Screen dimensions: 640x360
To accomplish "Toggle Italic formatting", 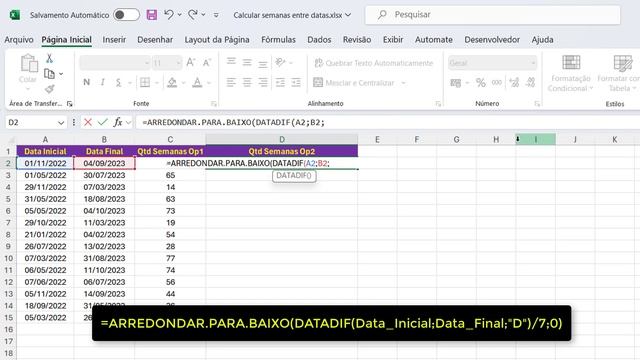I will coord(102,82).
